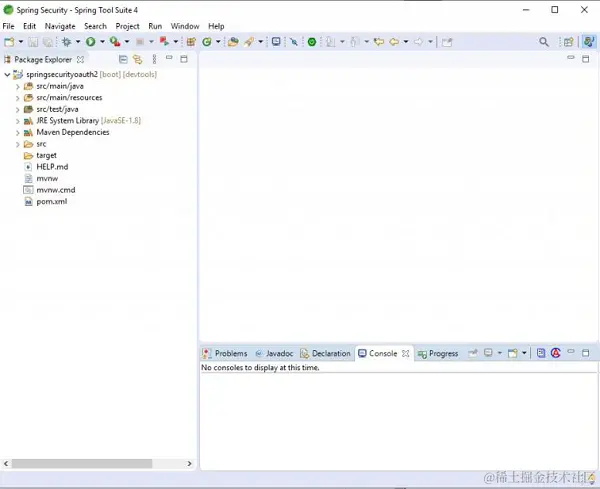Open the Relaunch dropdown arrow
Image resolution: width=600 pixels, height=489 pixels.
coord(176,42)
